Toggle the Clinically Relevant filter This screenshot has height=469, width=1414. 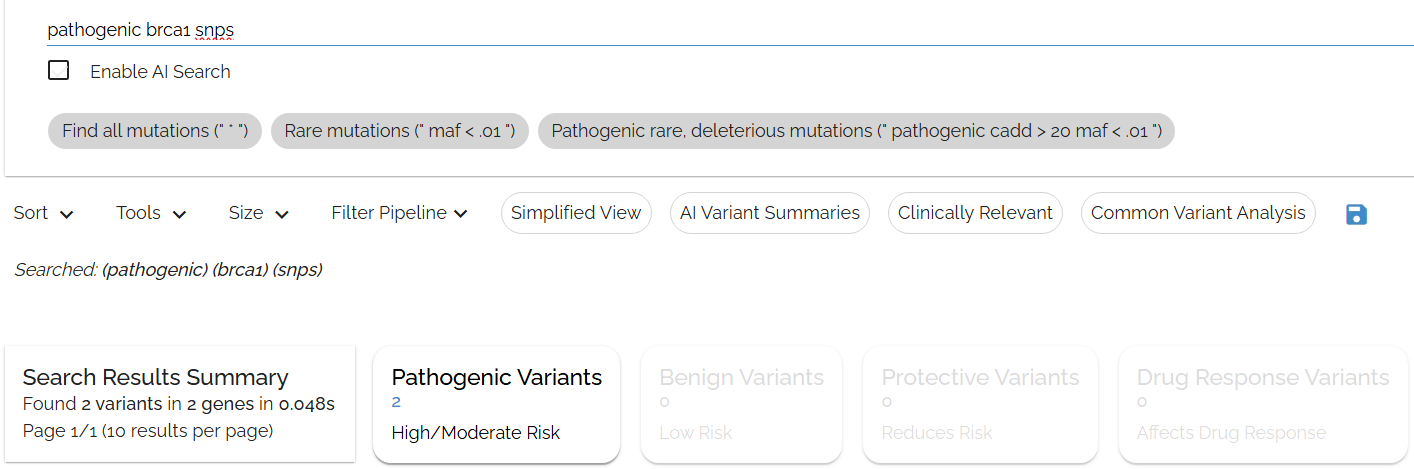(975, 213)
